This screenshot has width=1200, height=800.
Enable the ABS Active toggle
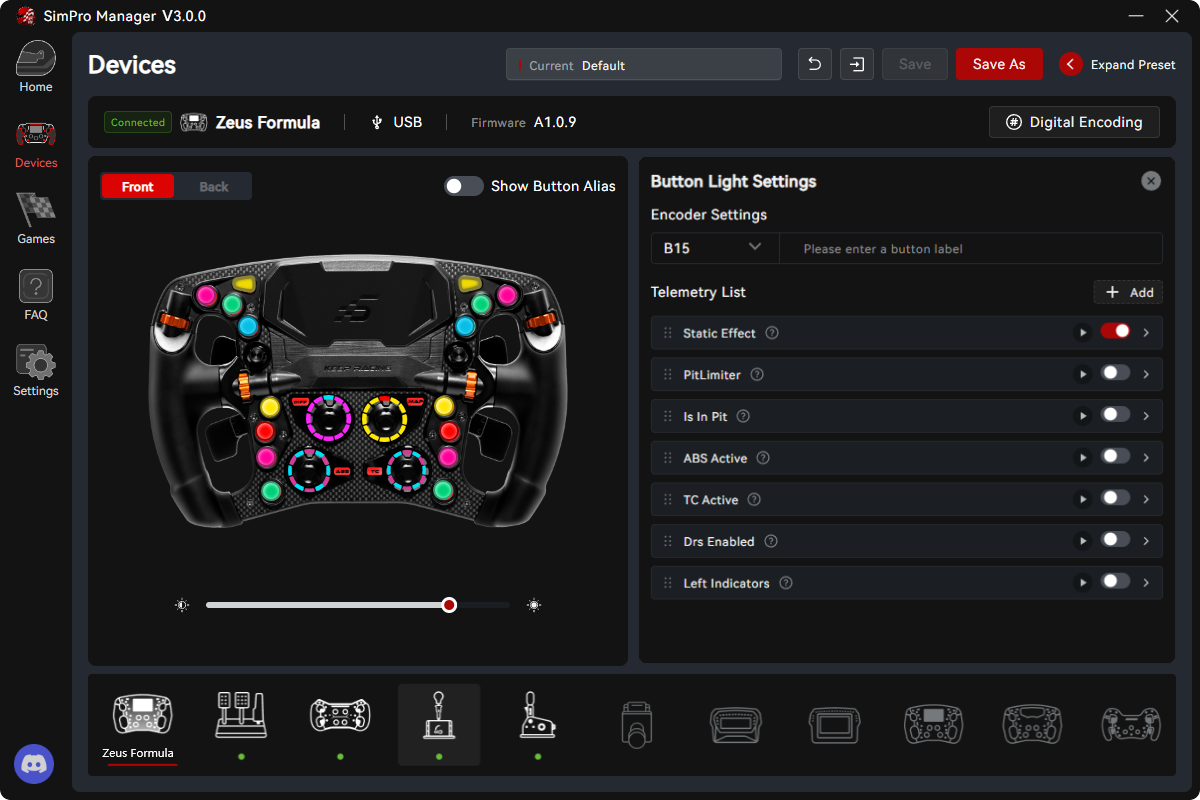coord(1115,456)
